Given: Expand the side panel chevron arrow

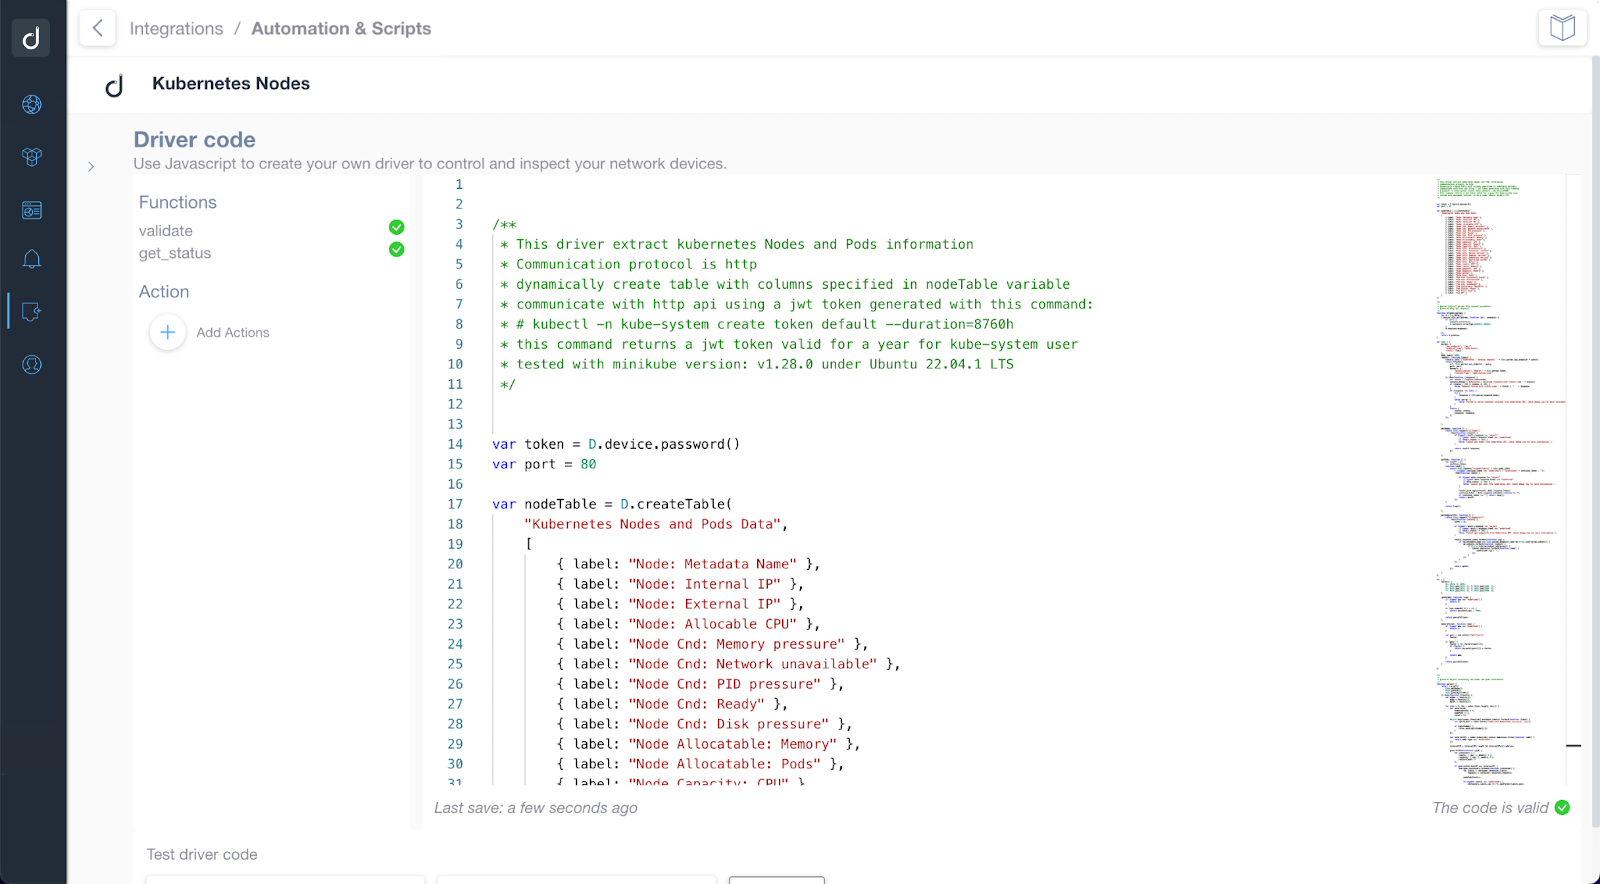Looking at the screenshot, I should tap(91, 167).
